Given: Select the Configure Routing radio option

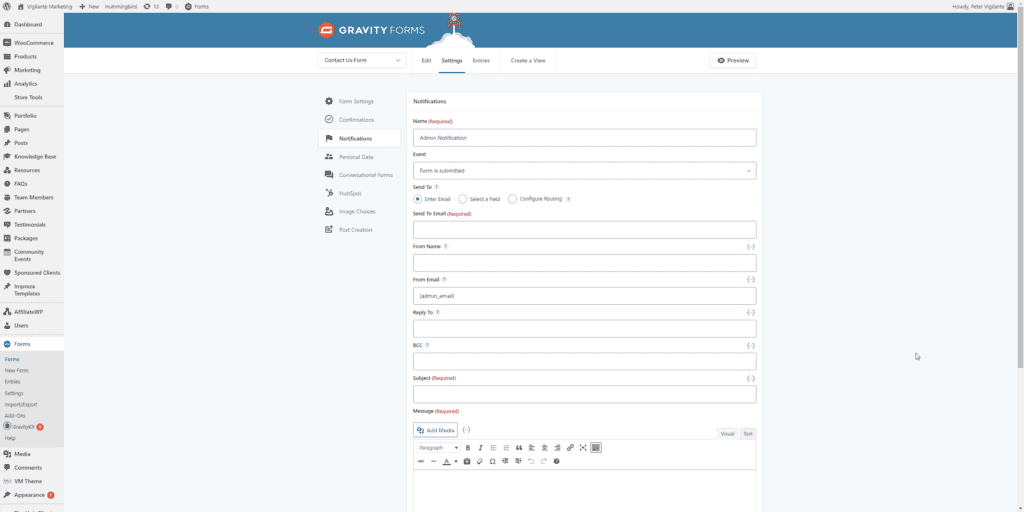Looking at the screenshot, I should [x=513, y=199].
